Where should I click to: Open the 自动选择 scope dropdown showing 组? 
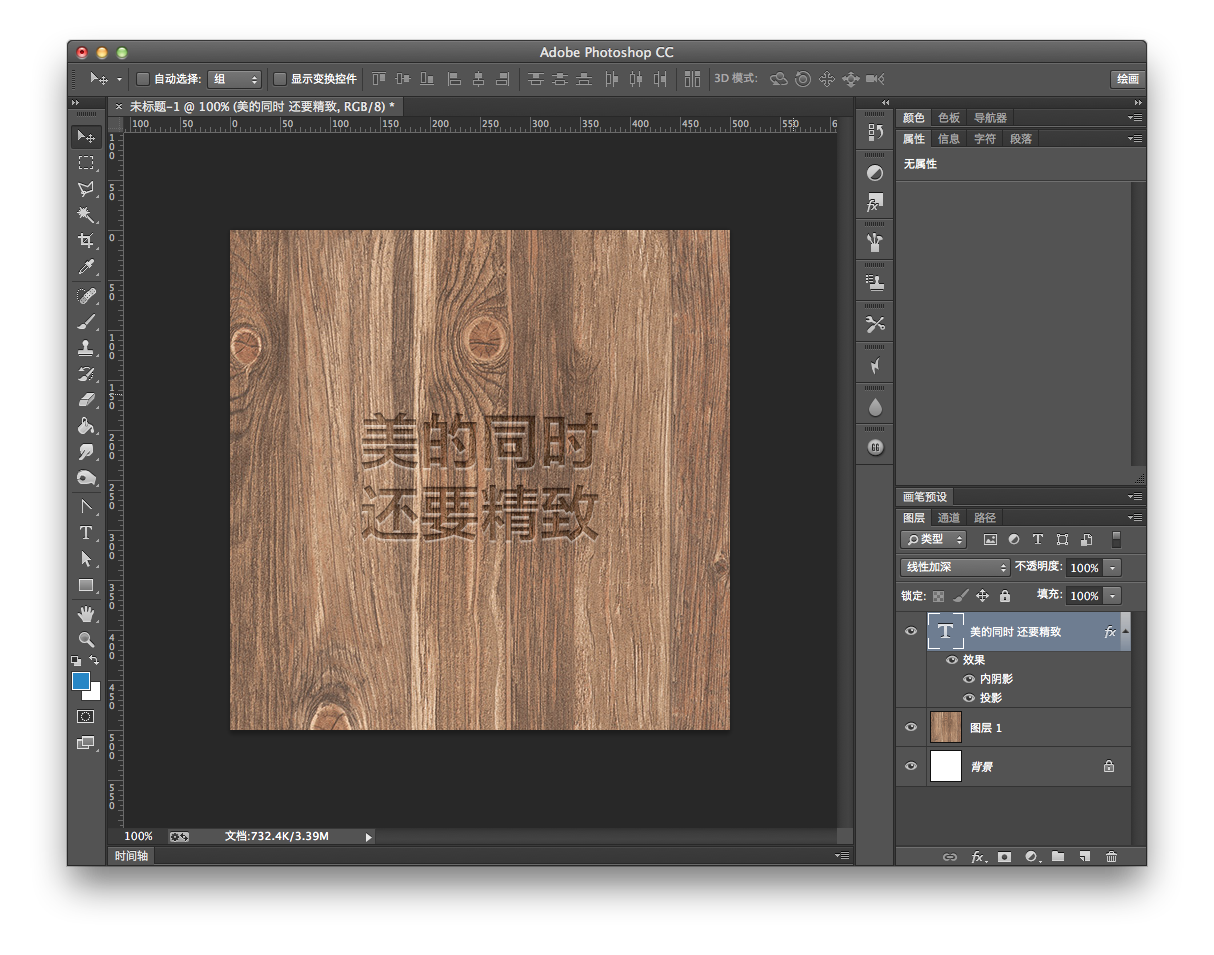[235, 78]
